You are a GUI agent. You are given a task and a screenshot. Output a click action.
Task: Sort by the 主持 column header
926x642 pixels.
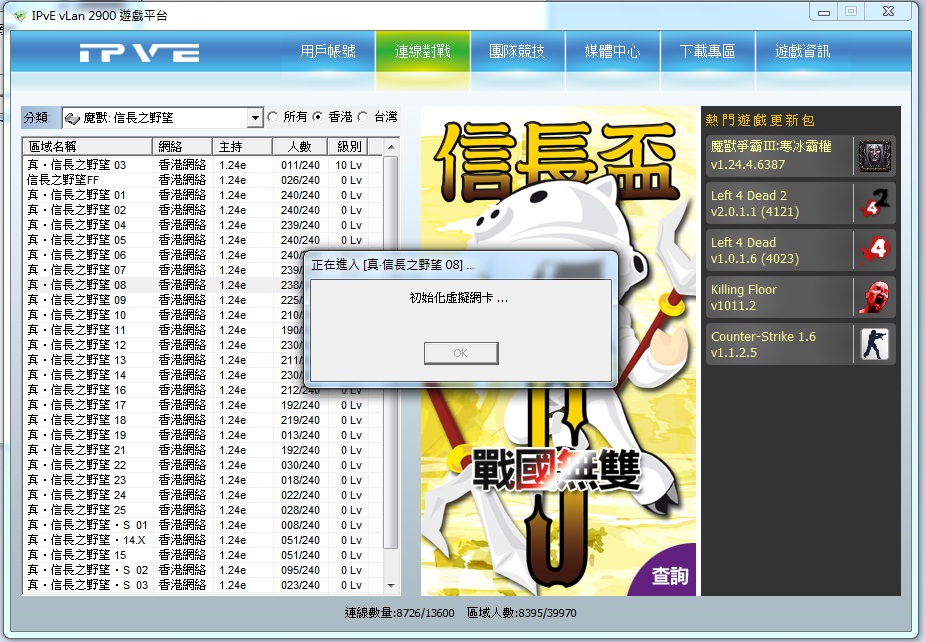pos(242,146)
